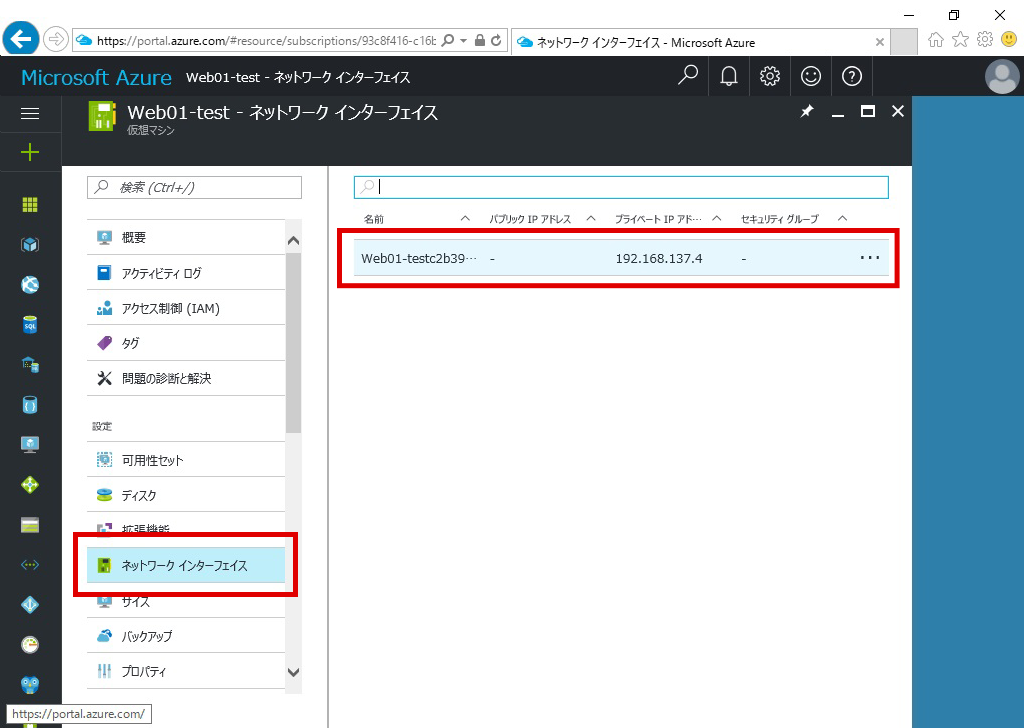Open the 概要 menu item
The image size is (1024, 728).
tap(186, 238)
